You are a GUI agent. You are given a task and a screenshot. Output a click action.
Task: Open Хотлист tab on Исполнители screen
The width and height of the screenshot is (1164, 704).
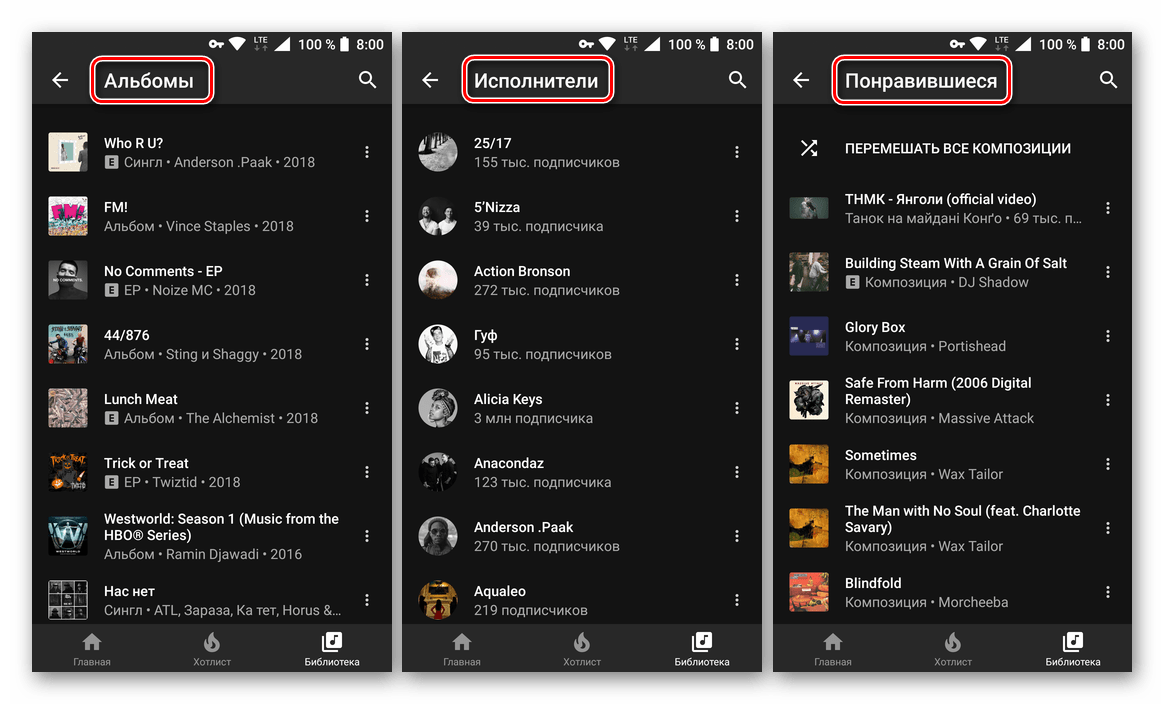coord(582,649)
